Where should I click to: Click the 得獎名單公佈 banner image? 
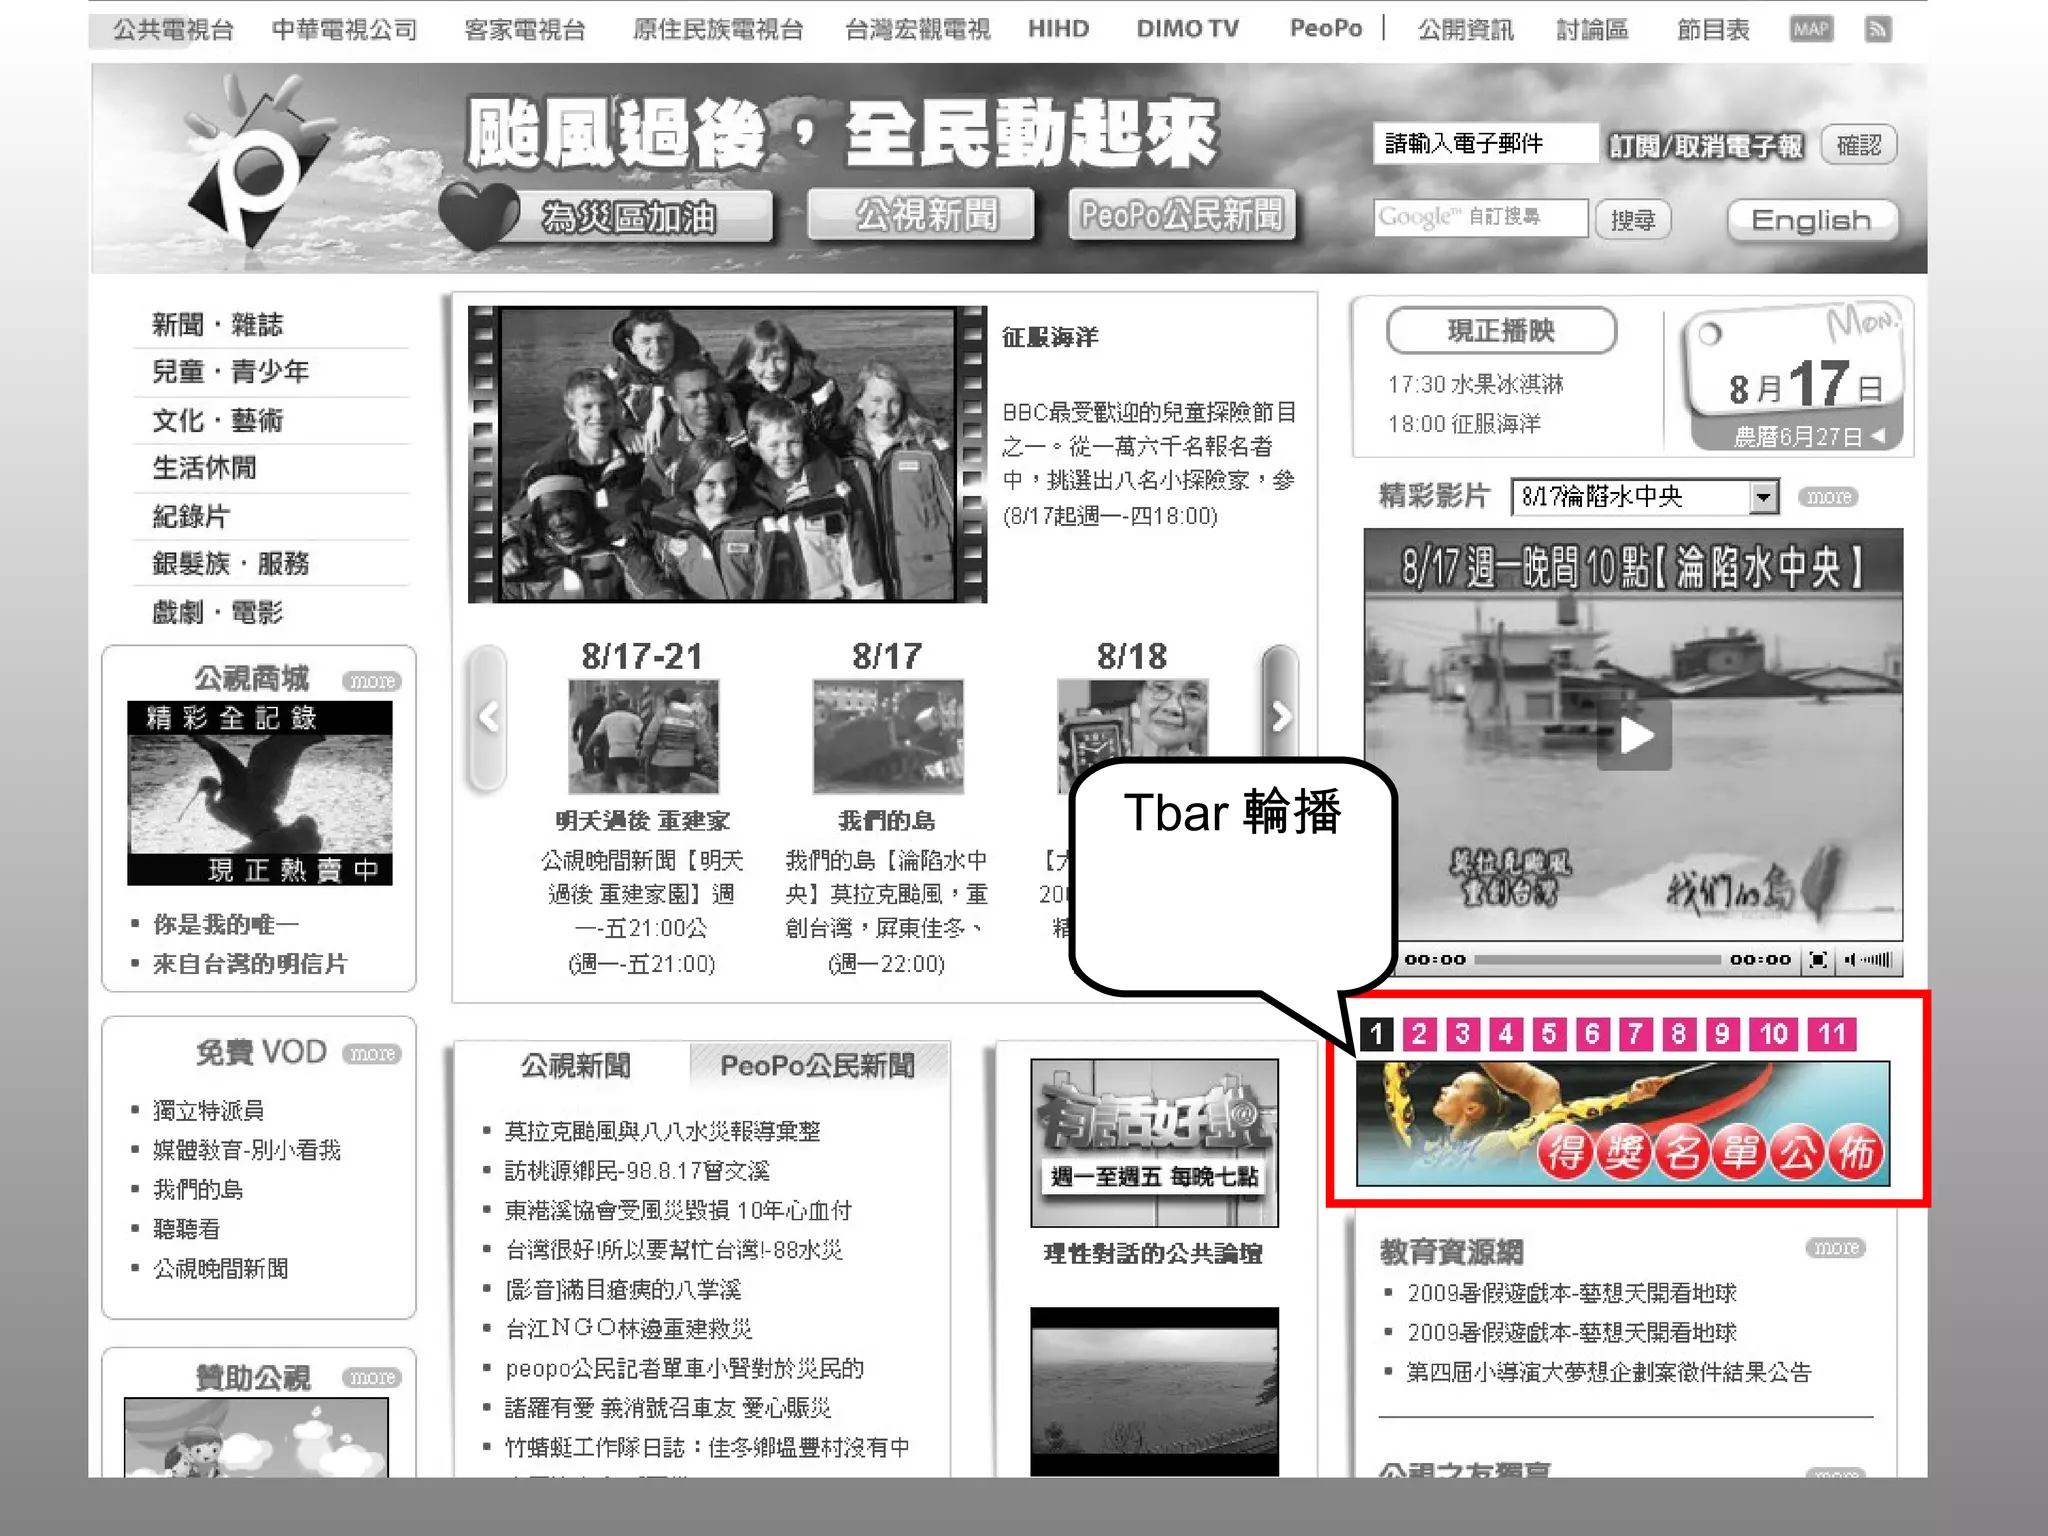pos(1623,1124)
